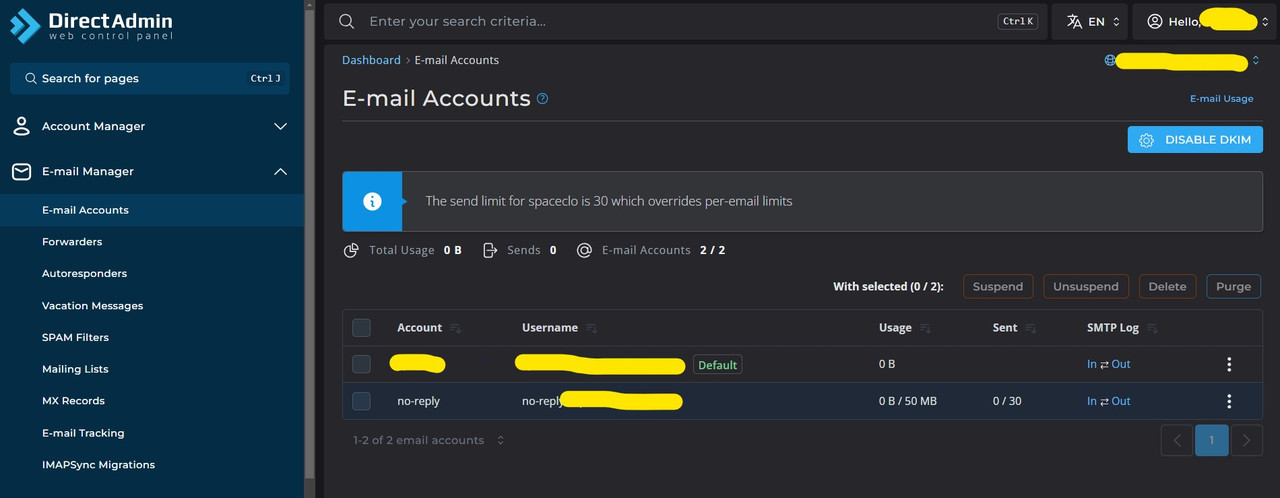Image resolution: width=1280 pixels, height=498 pixels.
Task: Open Vacation Messages in sidebar
Action: [x=152, y=306]
